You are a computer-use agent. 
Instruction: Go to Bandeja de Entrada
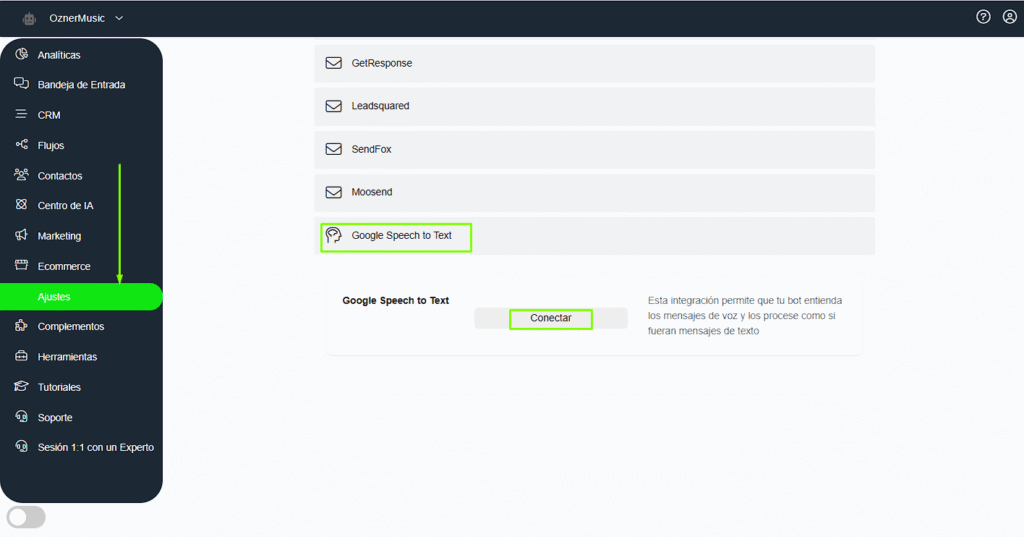click(81, 84)
